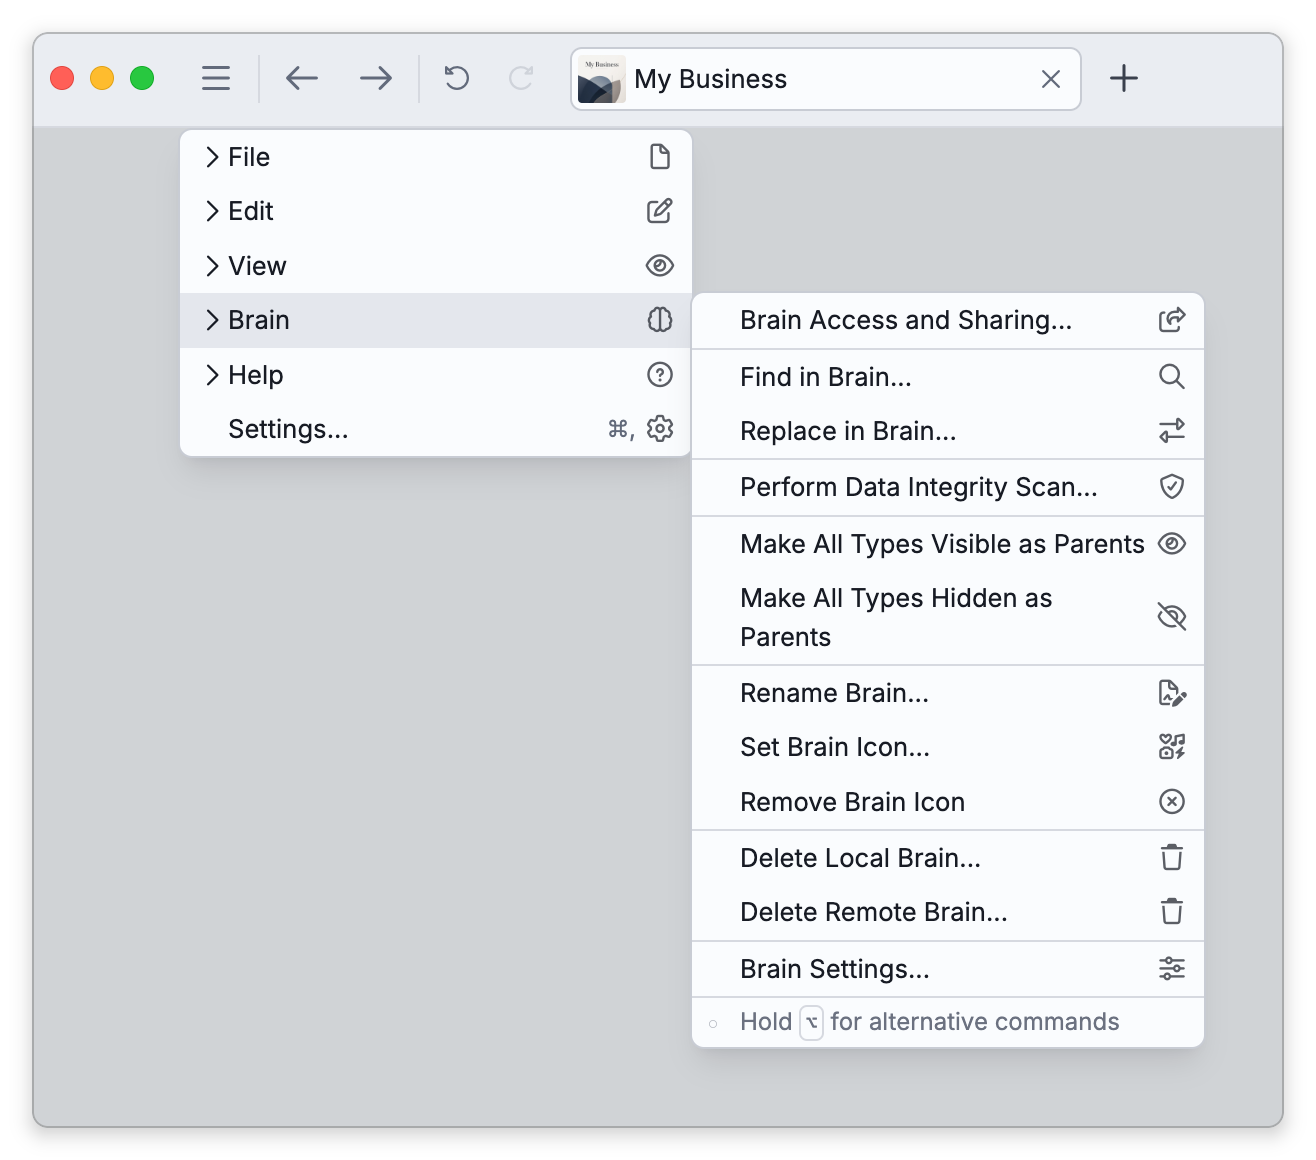
Task: Expand the Edit submenu chevron
Action: (212, 211)
